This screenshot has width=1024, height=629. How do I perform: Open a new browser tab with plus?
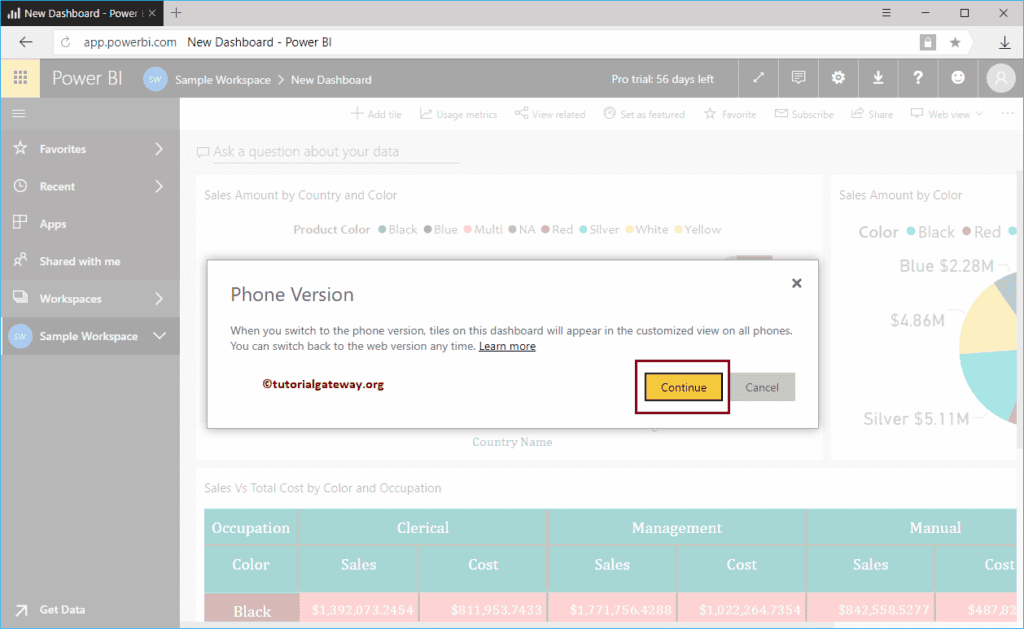coord(176,12)
